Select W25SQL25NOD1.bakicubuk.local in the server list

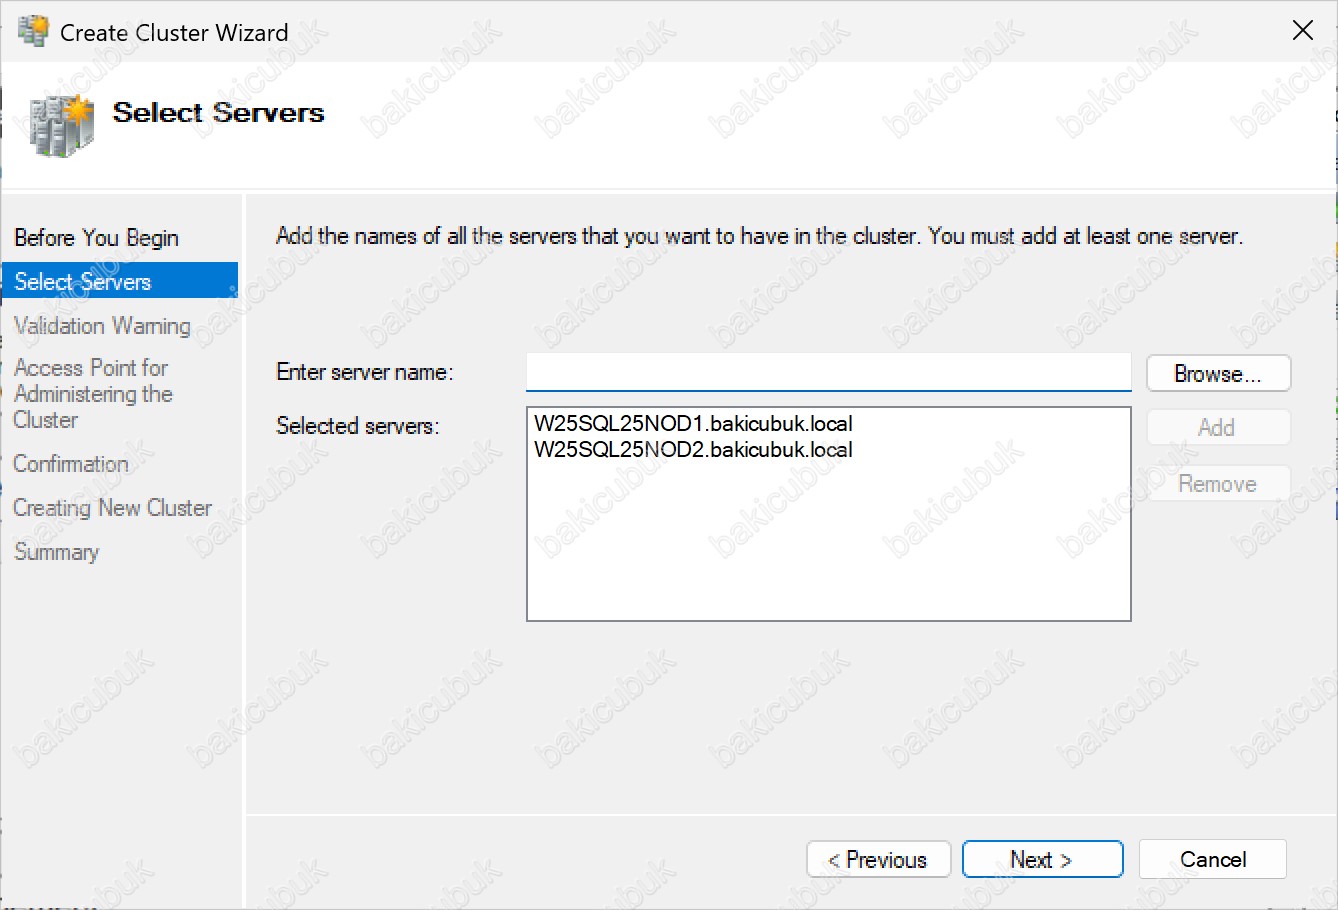693,424
